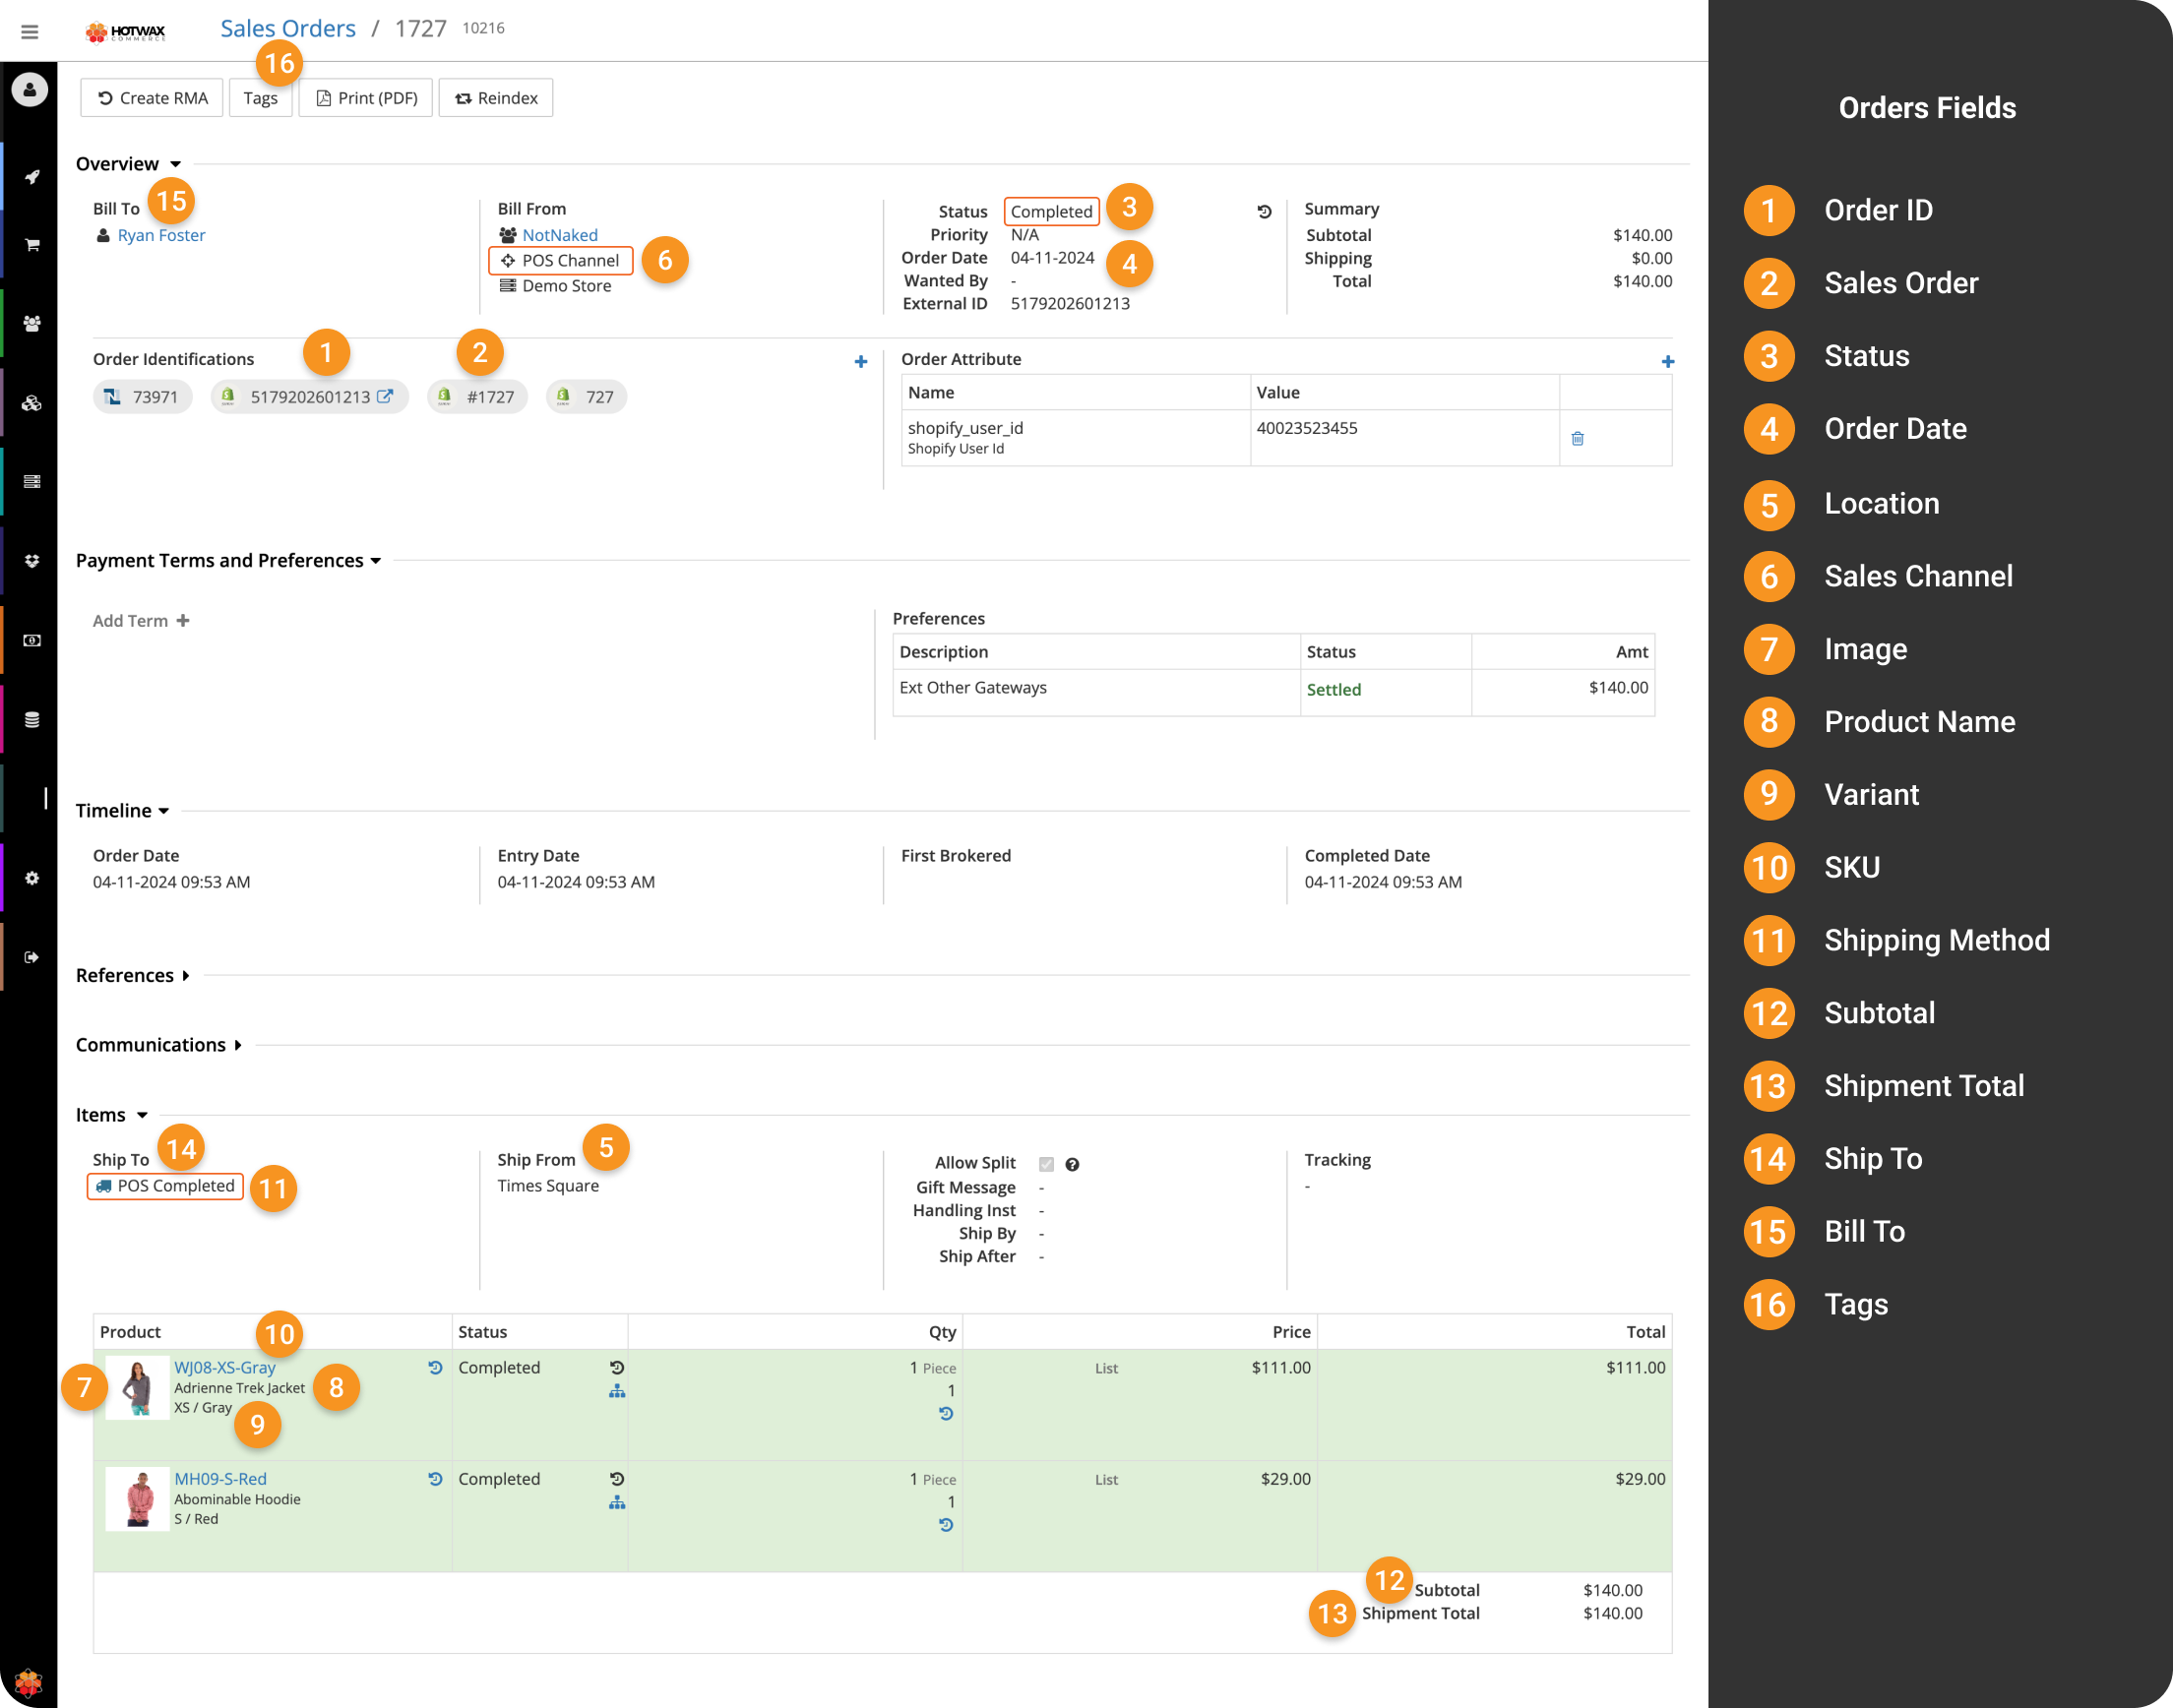Open the Ryan Foster customer link
Image resolution: width=2173 pixels, height=1708 pixels.
click(x=161, y=235)
